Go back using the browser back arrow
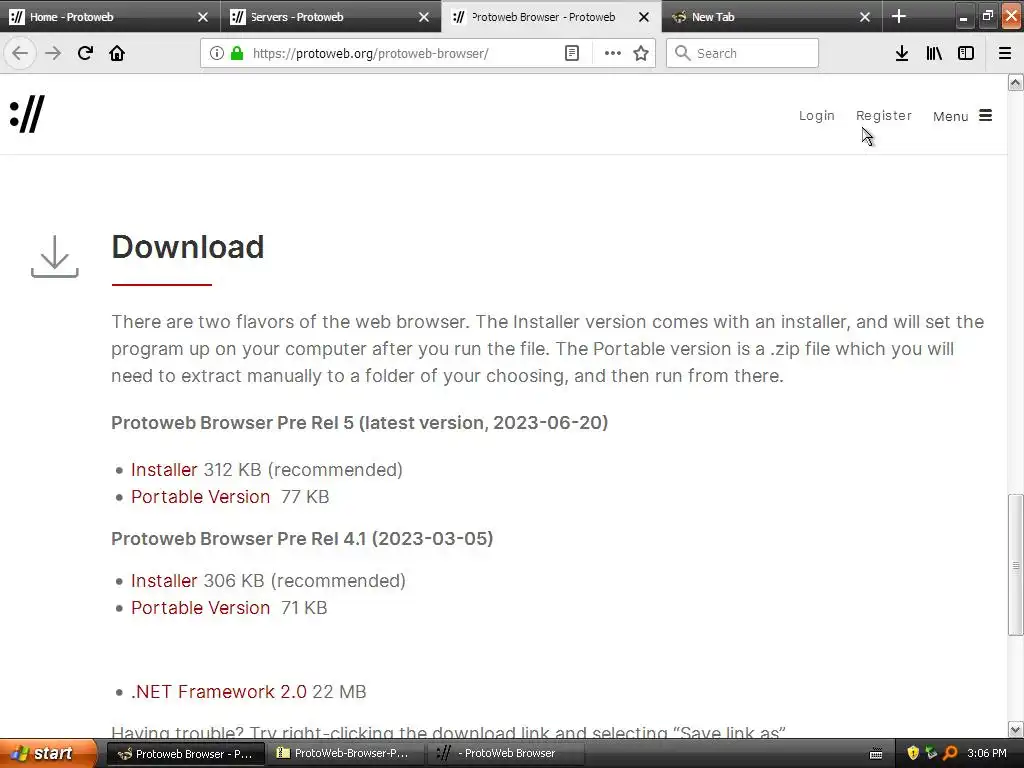 [x=20, y=53]
